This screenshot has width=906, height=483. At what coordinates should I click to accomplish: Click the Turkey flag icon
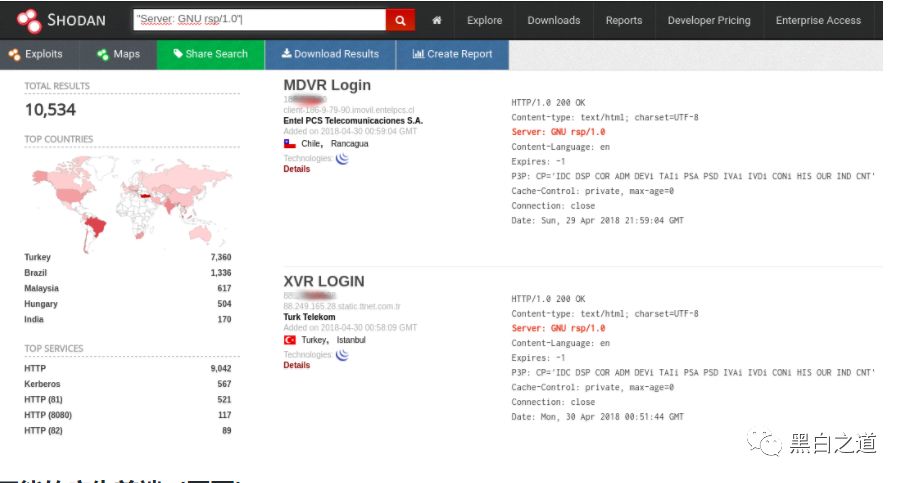[x=289, y=340]
